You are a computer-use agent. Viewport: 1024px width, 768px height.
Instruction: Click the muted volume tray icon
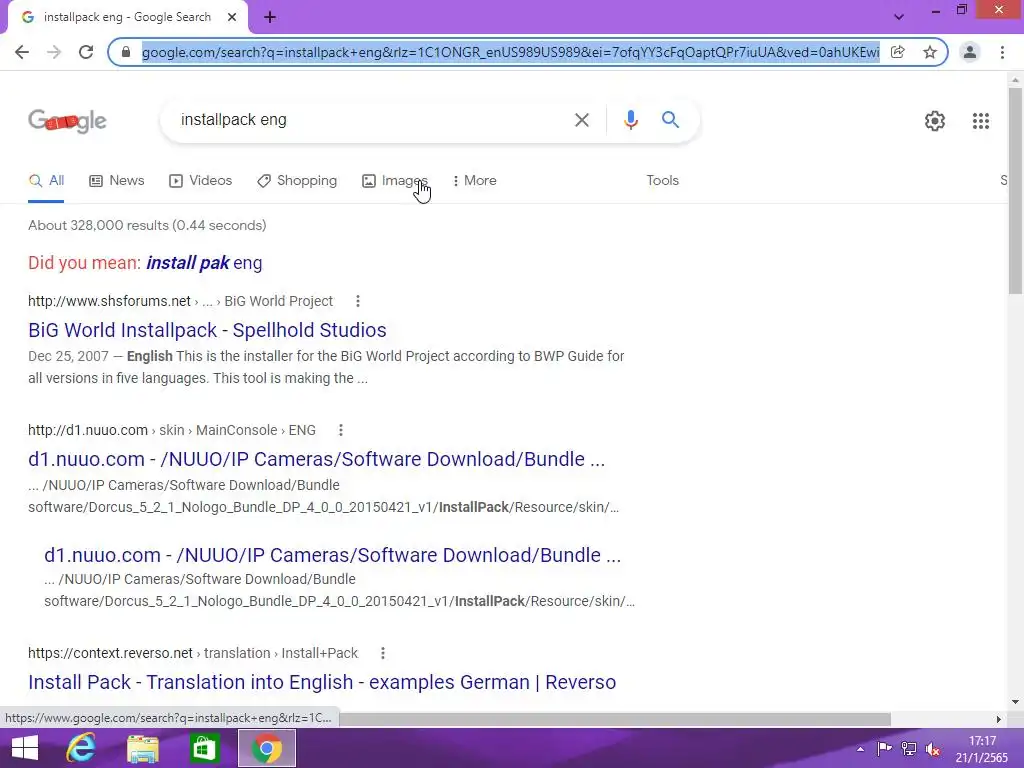(x=933, y=749)
